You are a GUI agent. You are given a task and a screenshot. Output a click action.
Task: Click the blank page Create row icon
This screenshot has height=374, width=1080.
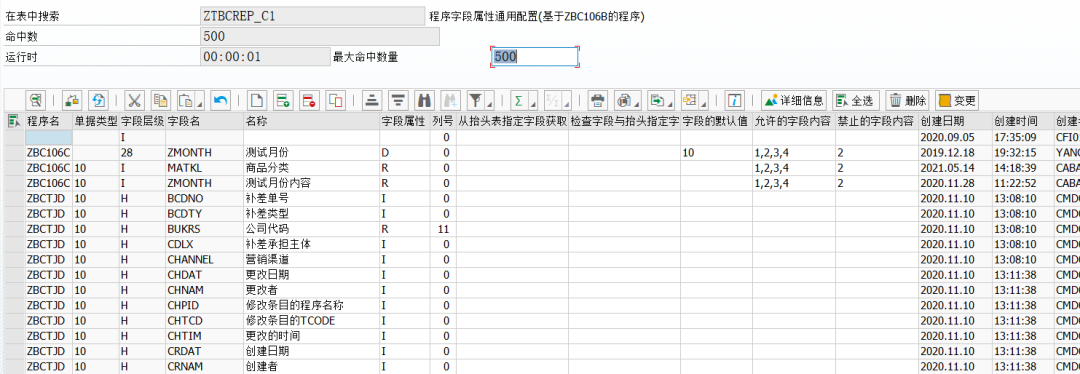[x=256, y=101]
